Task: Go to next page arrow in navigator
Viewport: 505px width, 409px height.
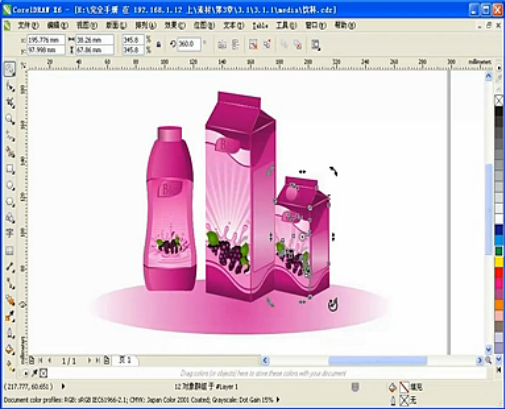Action: (89, 360)
